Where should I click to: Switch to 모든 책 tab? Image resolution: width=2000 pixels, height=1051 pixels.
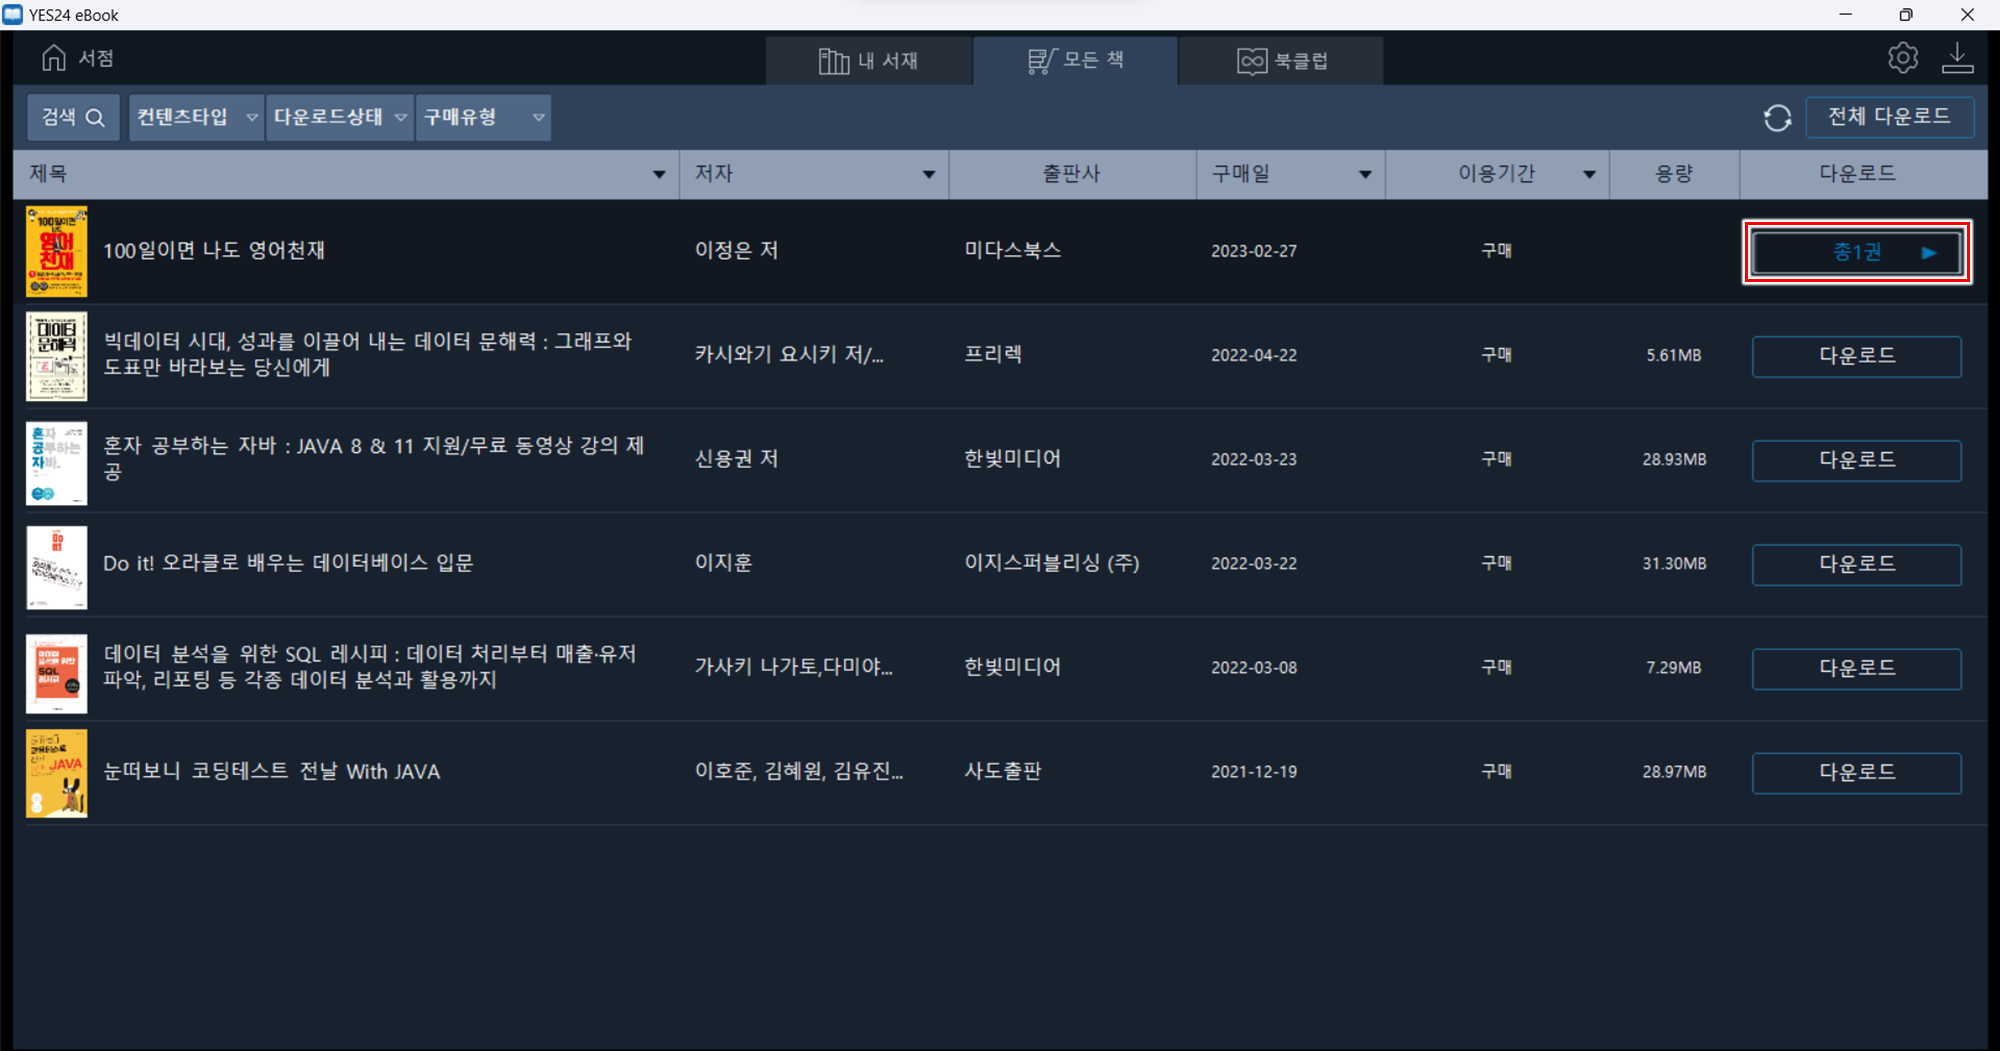point(1075,60)
